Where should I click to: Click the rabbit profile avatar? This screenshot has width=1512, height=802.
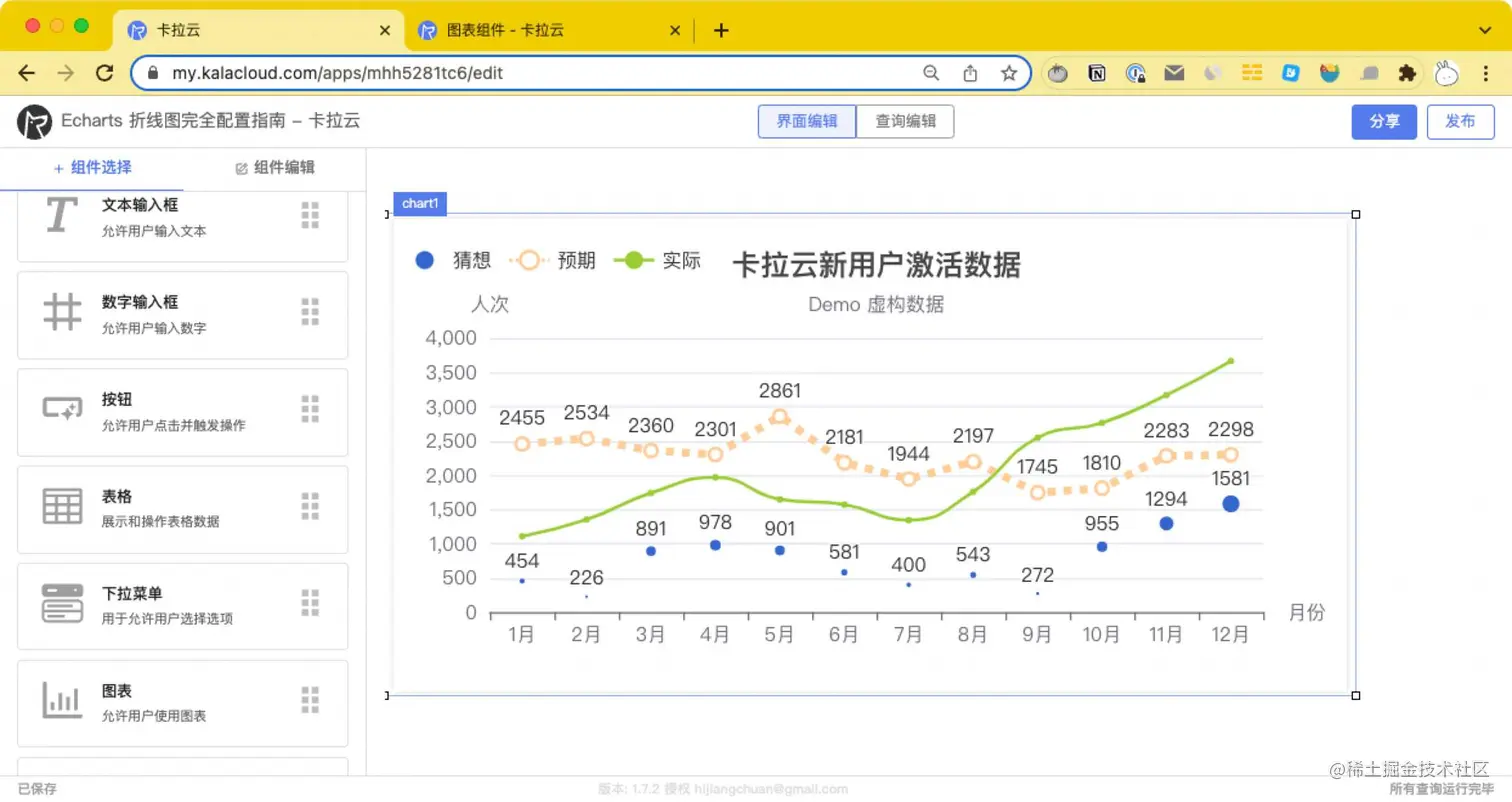tap(1446, 73)
